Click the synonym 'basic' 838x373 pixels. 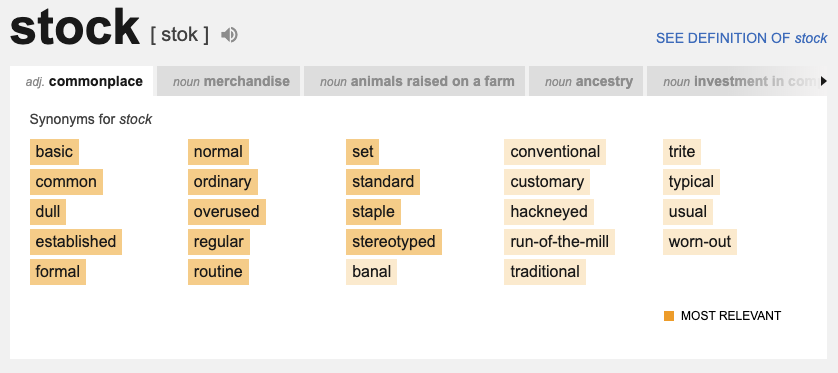[x=55, y=152]
